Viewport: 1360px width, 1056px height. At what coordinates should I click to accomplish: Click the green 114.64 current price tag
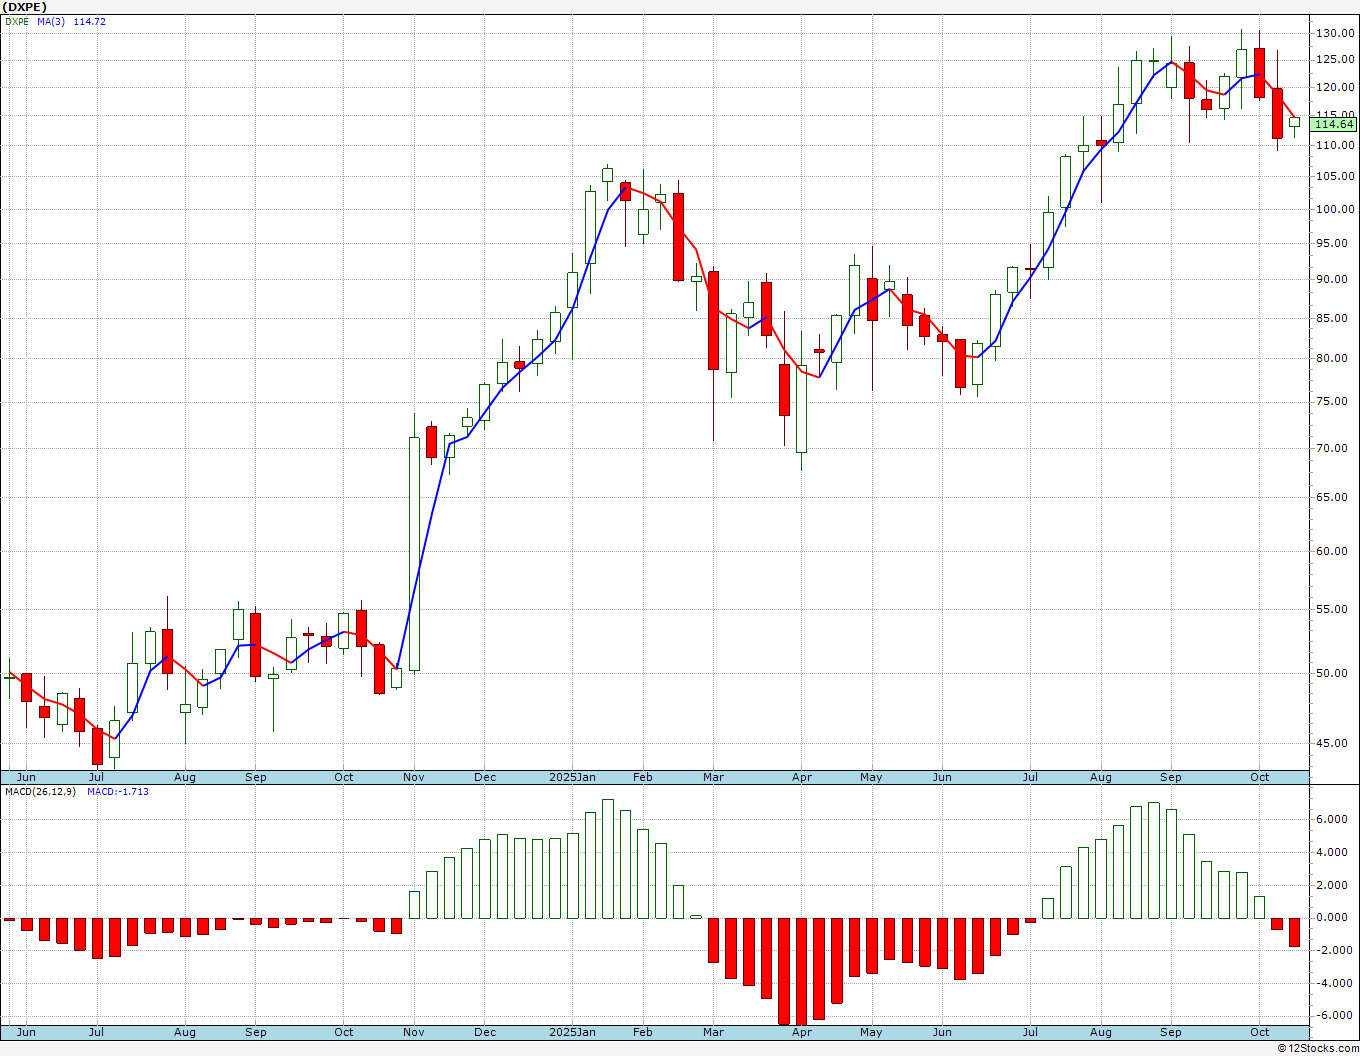coord(1334,124)
